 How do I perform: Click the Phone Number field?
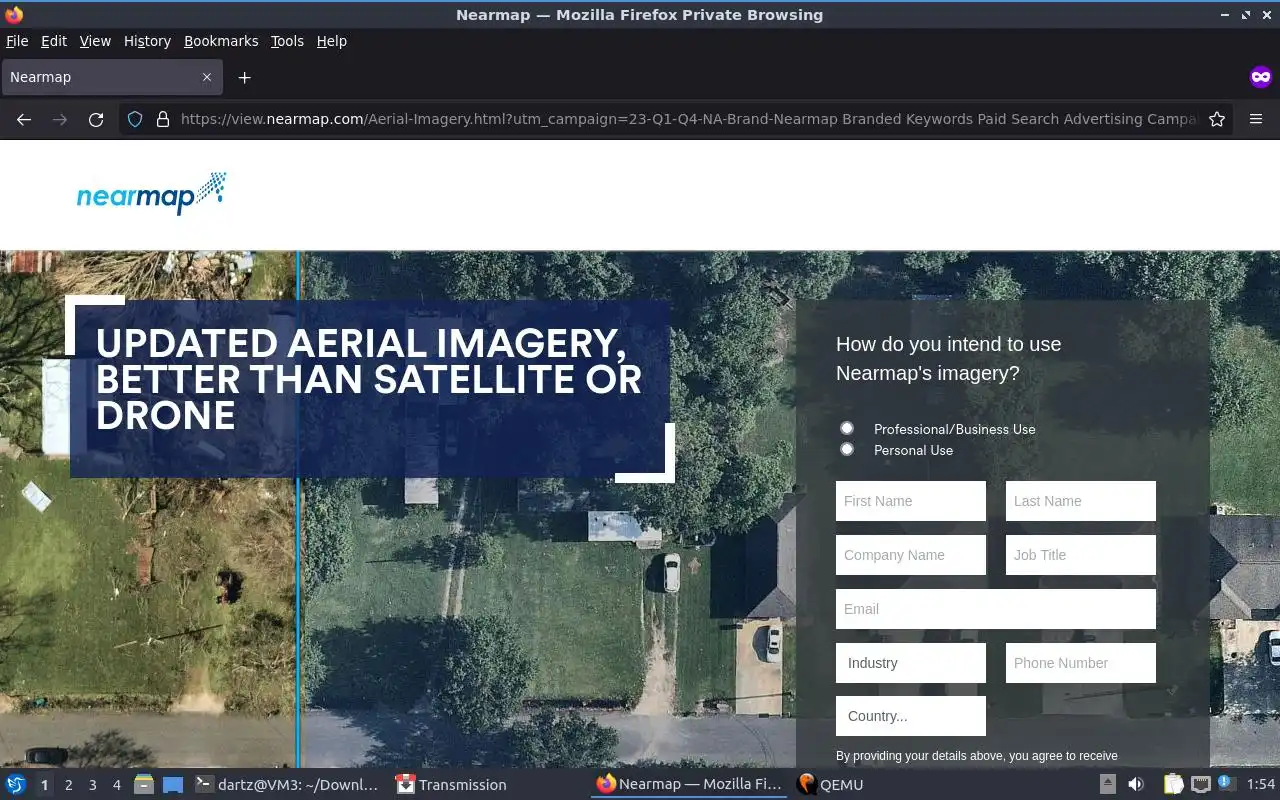coord(1081,663)
